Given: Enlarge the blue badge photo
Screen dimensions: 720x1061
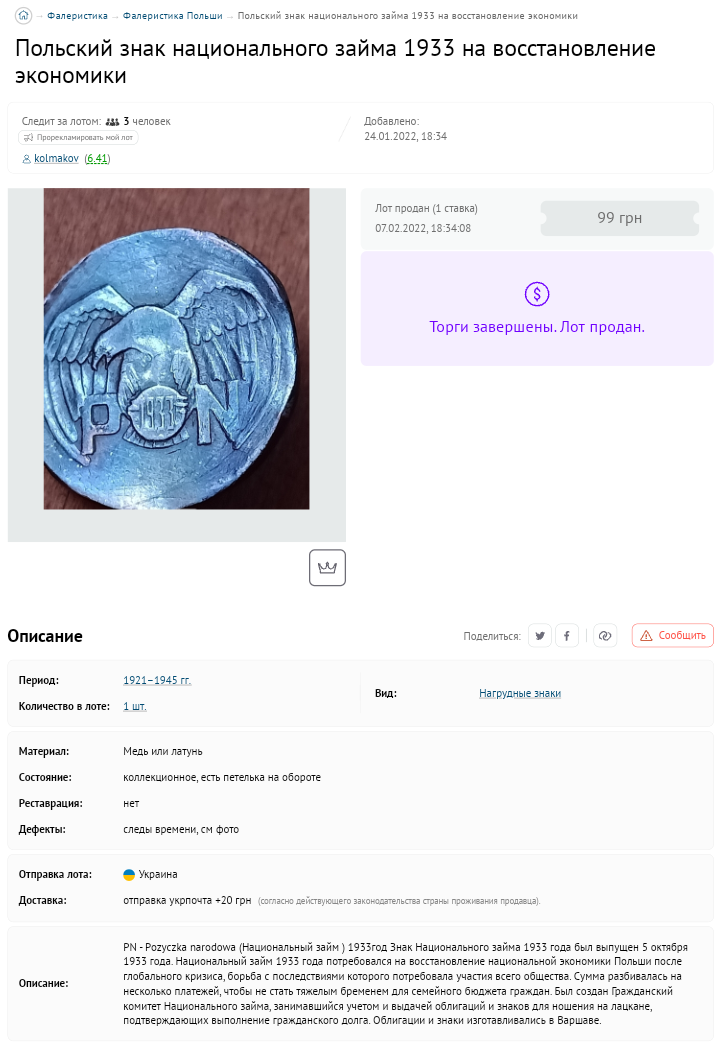Looking at the screenshot, I should (176, 349).
